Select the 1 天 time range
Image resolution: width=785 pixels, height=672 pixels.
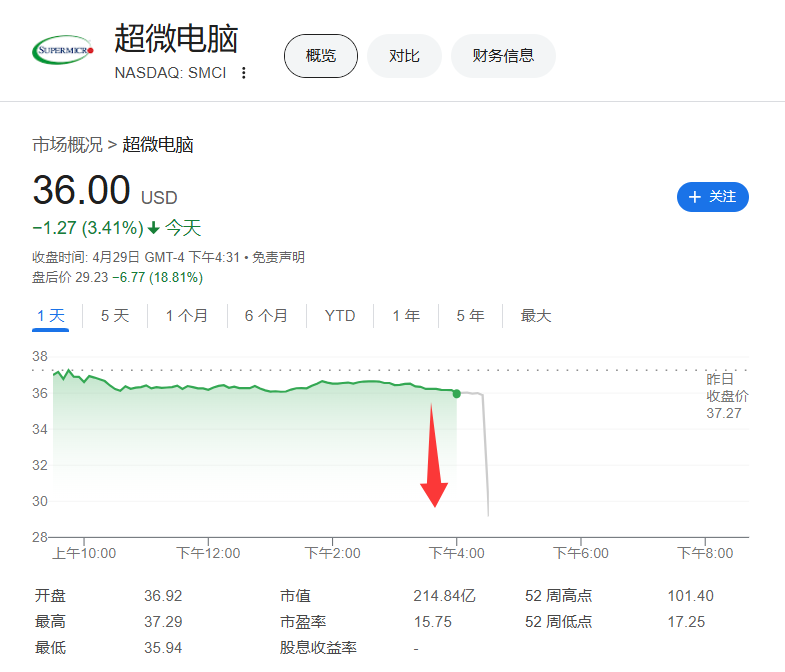[50, 316]
